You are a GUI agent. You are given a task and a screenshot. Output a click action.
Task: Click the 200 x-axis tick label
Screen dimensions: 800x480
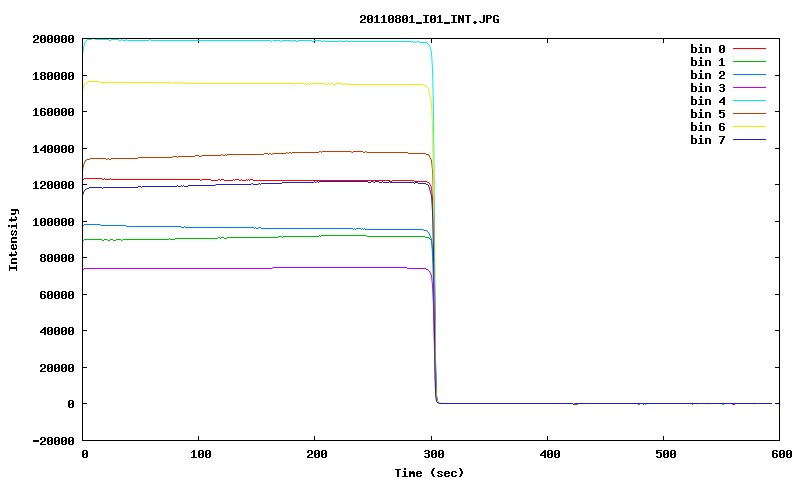[x=316, y=454]
